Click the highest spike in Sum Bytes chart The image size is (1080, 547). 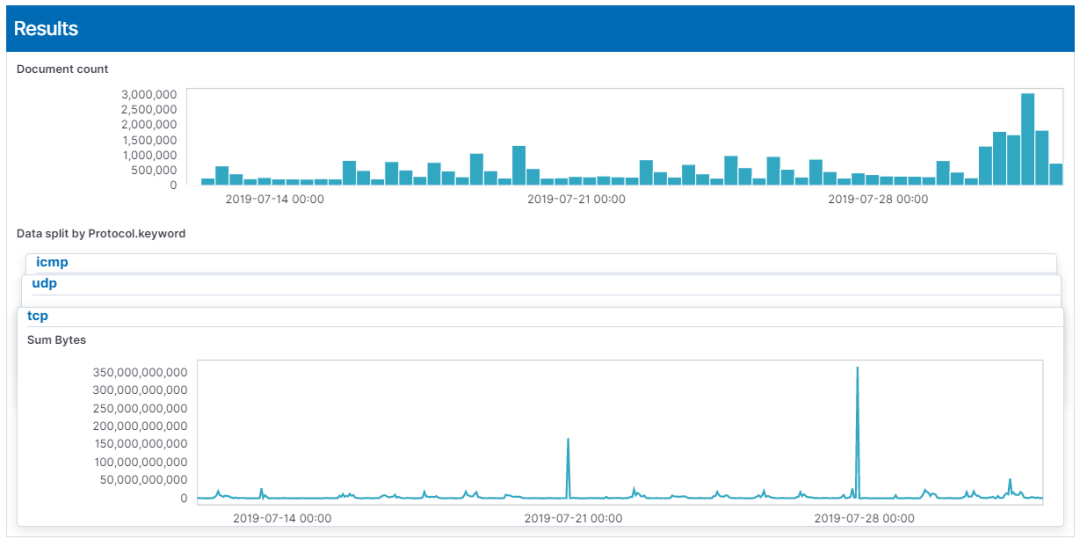857,430
